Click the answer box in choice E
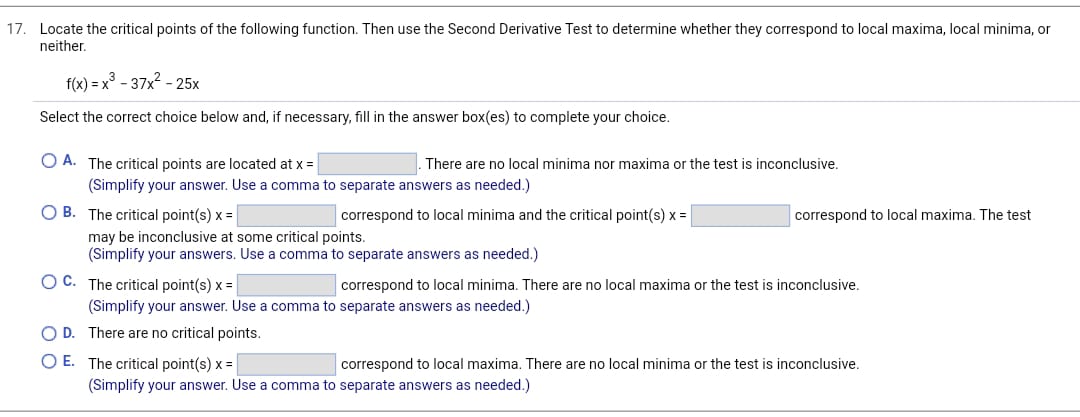 point(287,364)
